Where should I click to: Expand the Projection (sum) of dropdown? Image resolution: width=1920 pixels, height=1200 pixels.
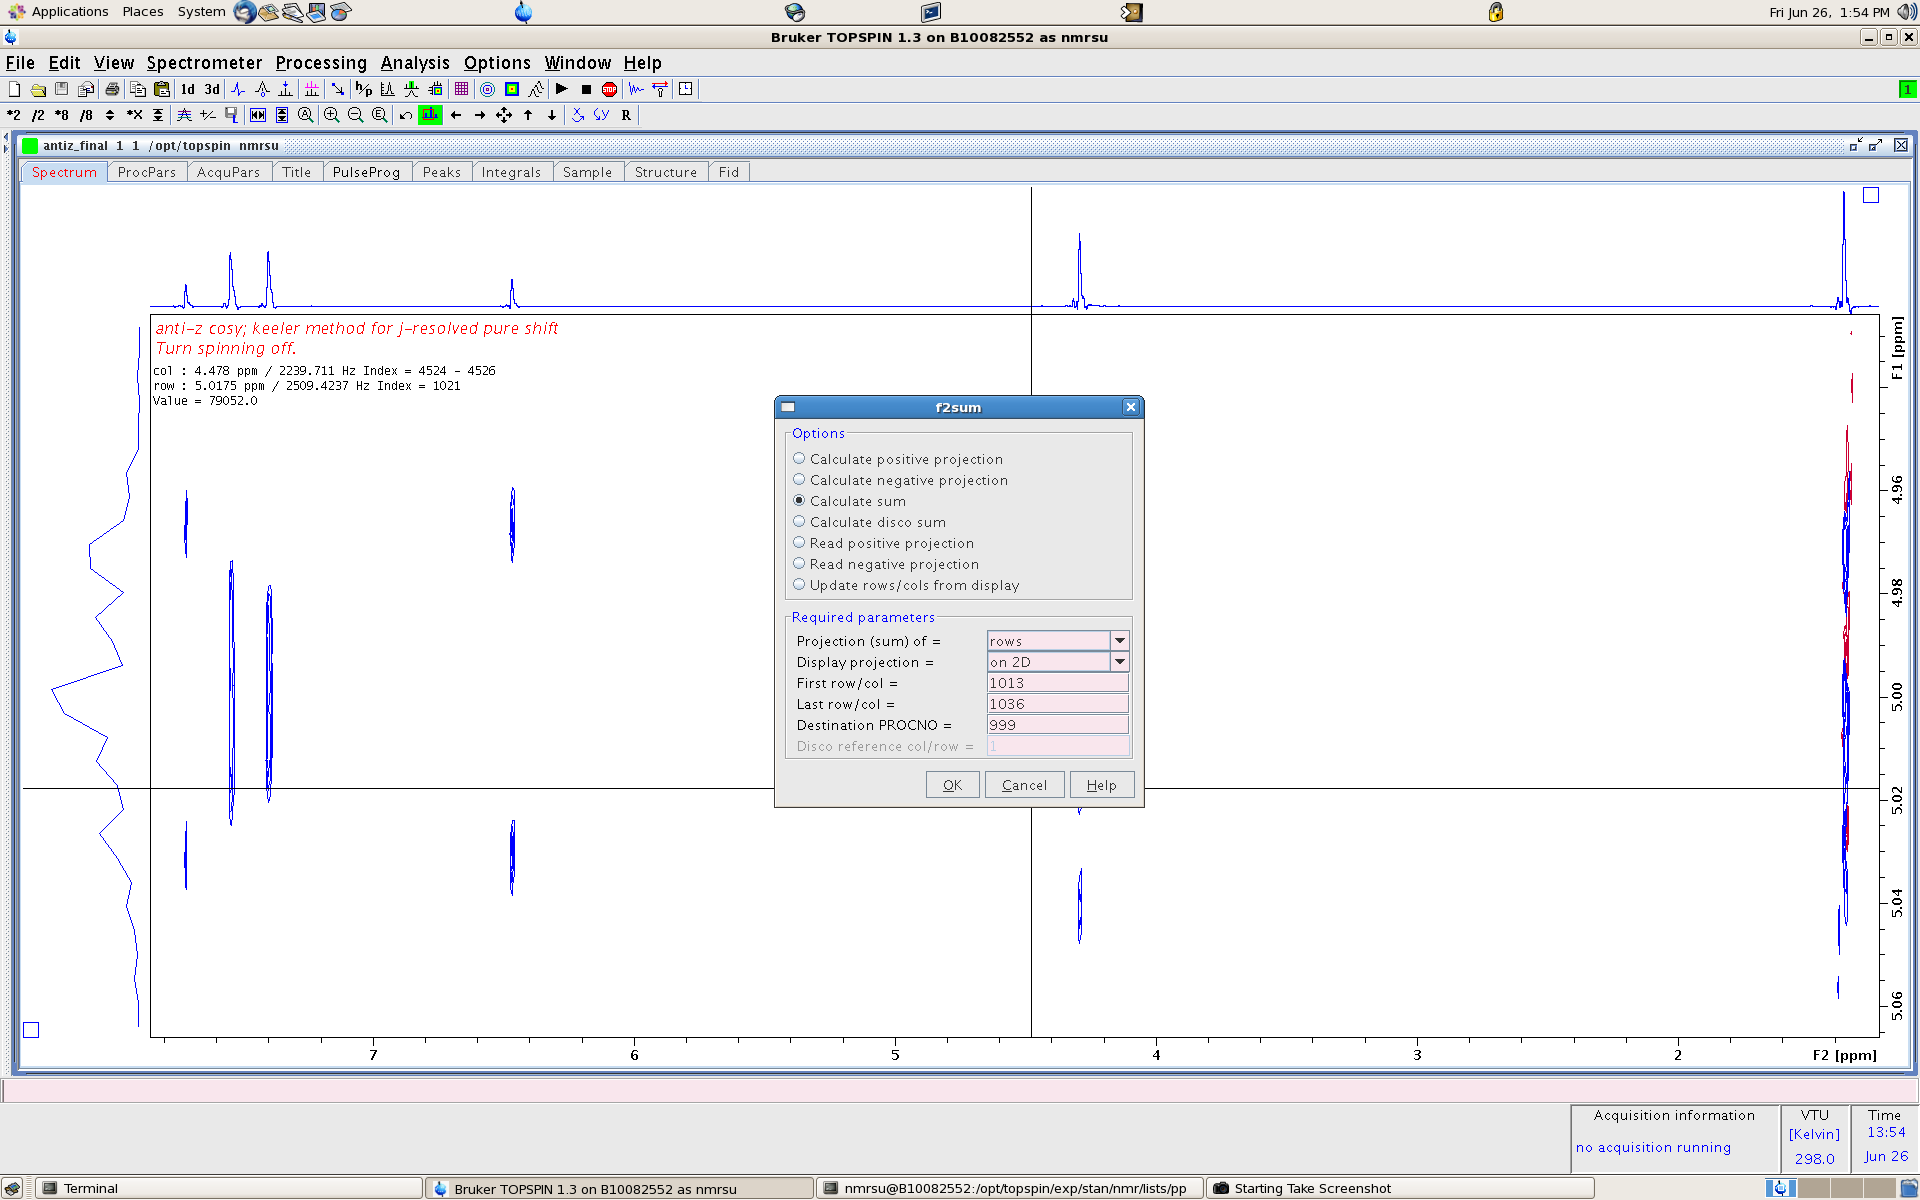1120,641
